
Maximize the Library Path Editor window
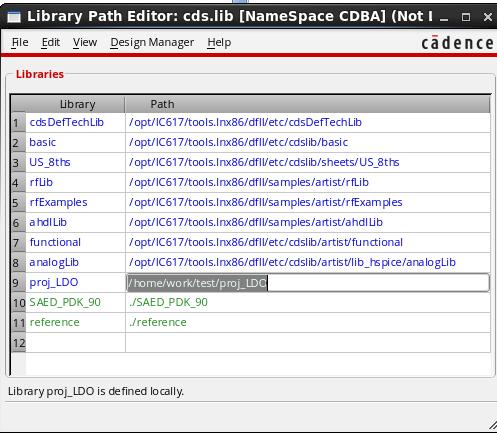[x=466, y=17]
